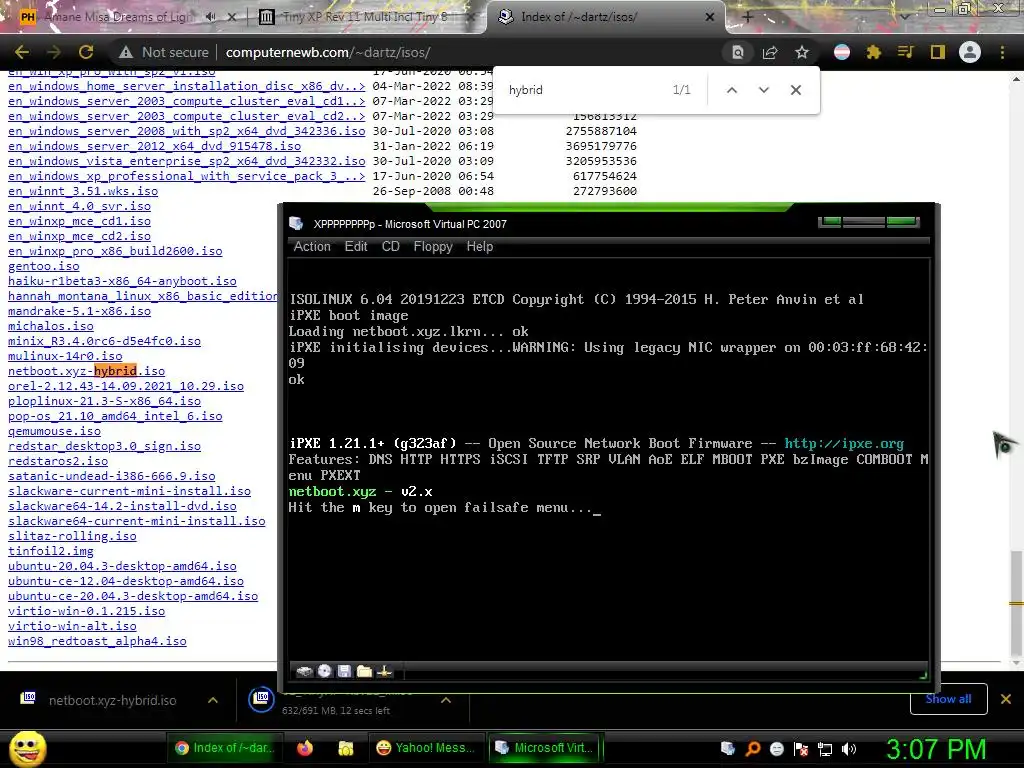Click the CD drive icon in Virtual PC status bar

pos(325,671)
